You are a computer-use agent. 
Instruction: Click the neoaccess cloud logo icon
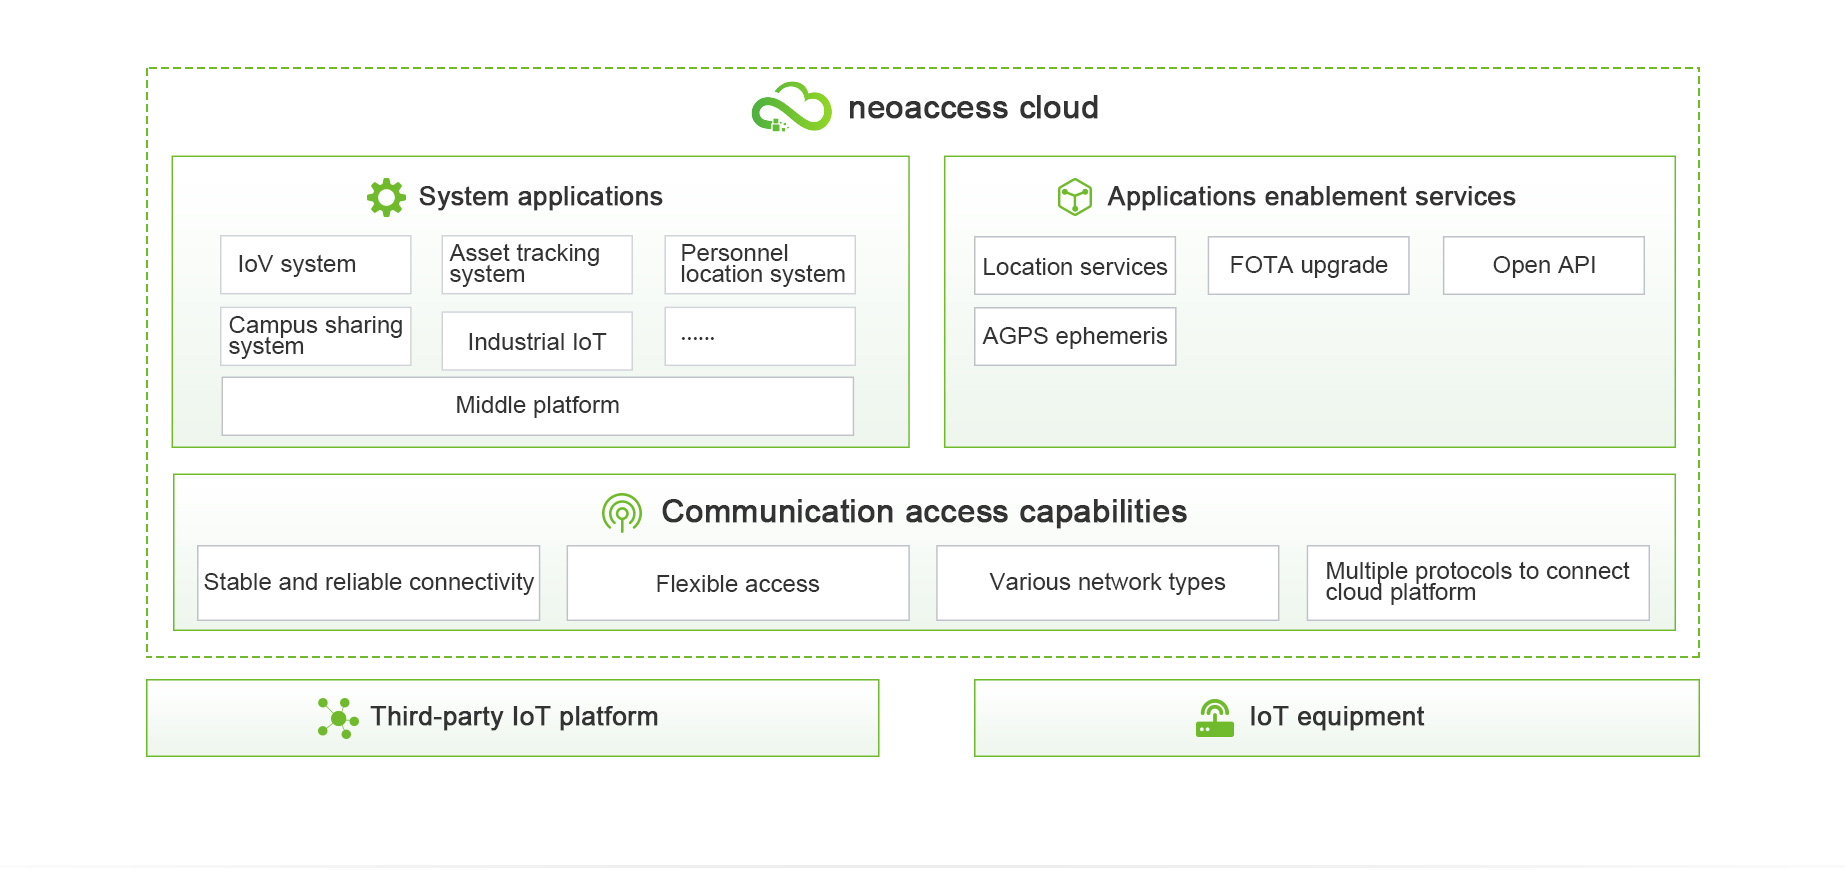[791, 107]
